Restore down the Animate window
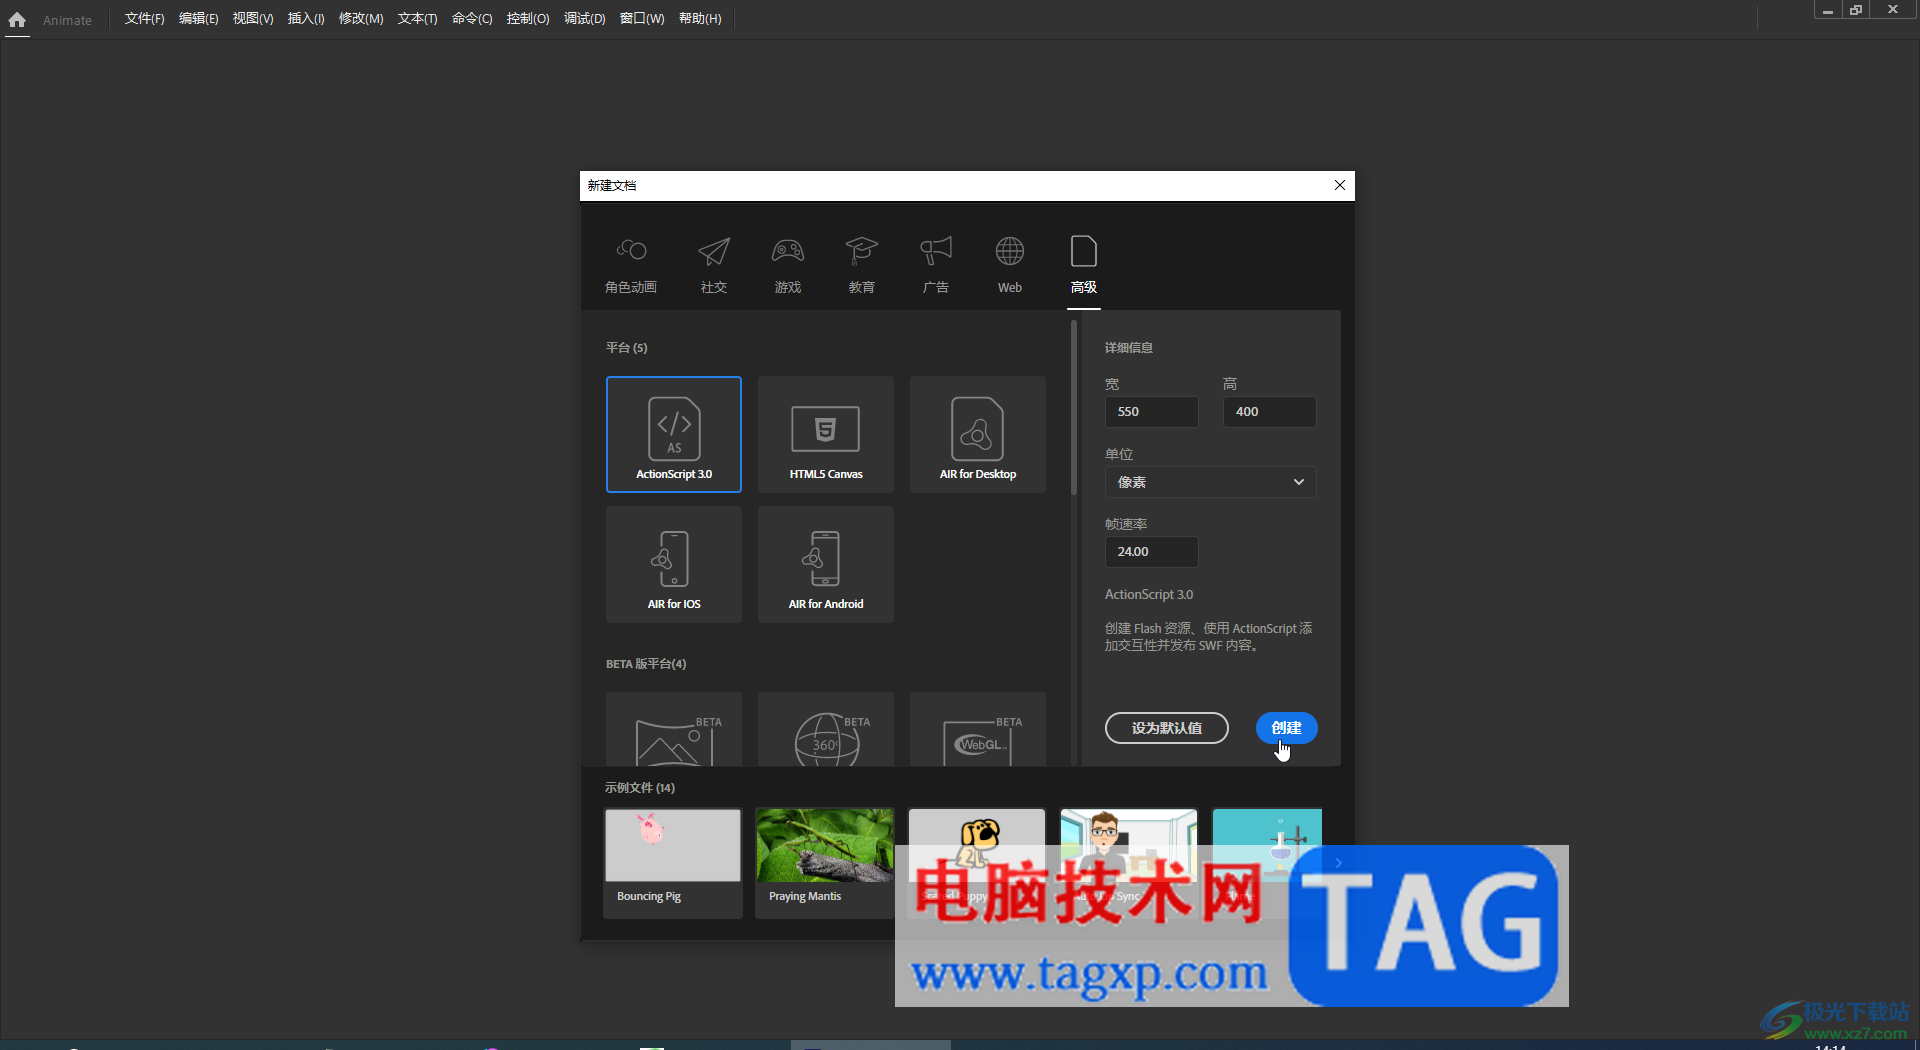The image size is (1920, 1050). [1856, 10]
